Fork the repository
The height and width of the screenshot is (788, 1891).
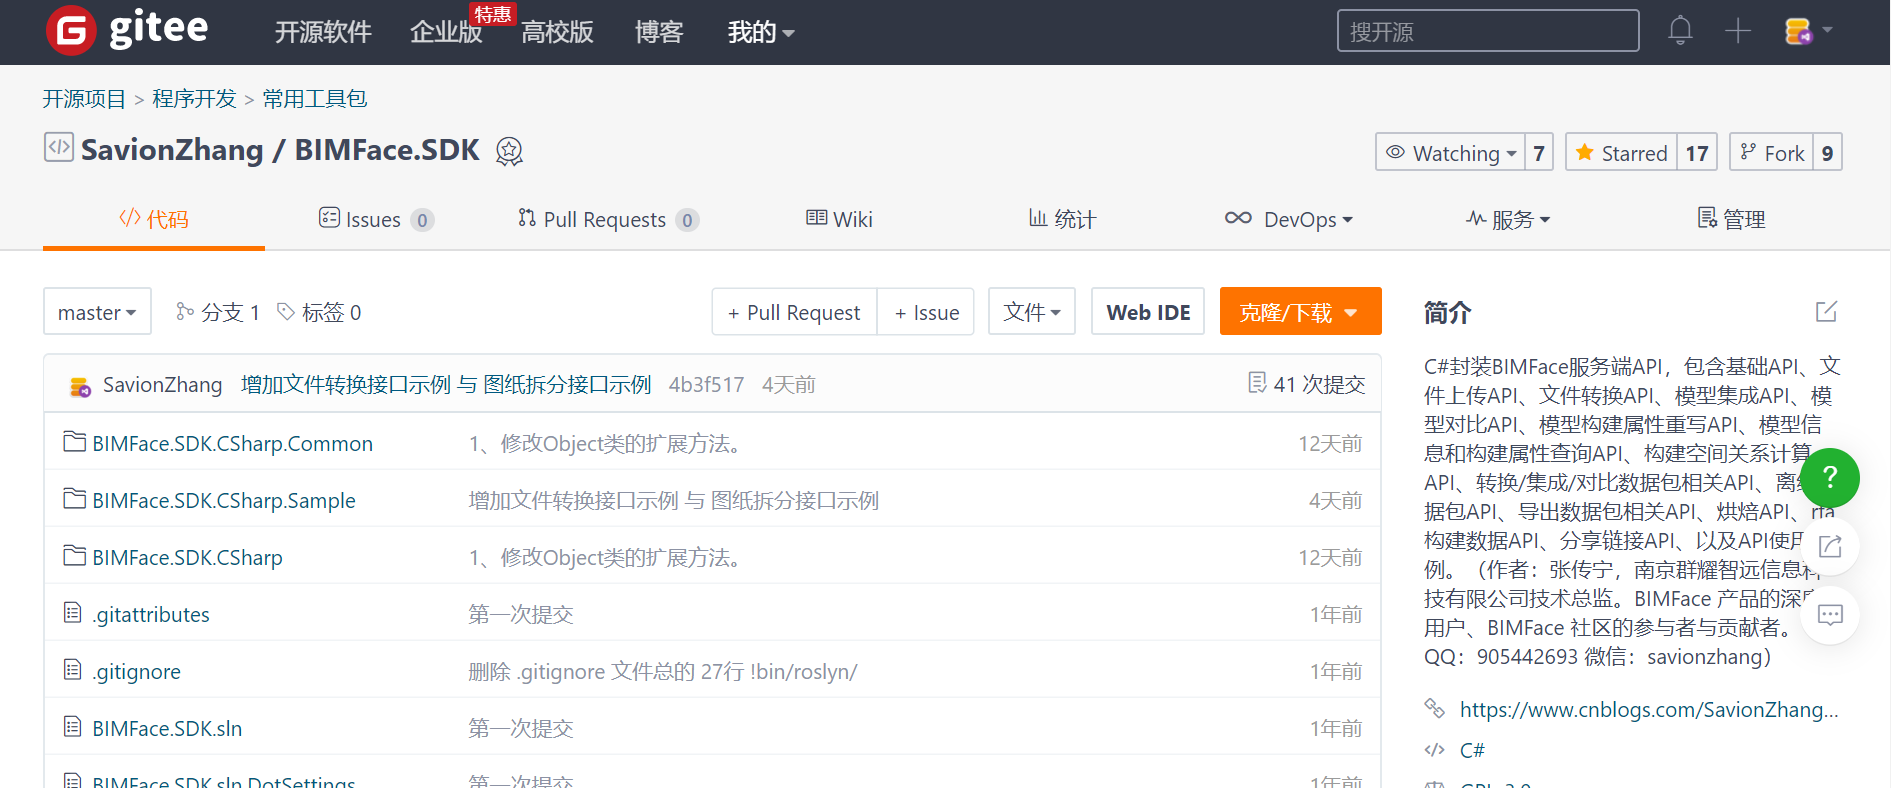coord(1772,153)
